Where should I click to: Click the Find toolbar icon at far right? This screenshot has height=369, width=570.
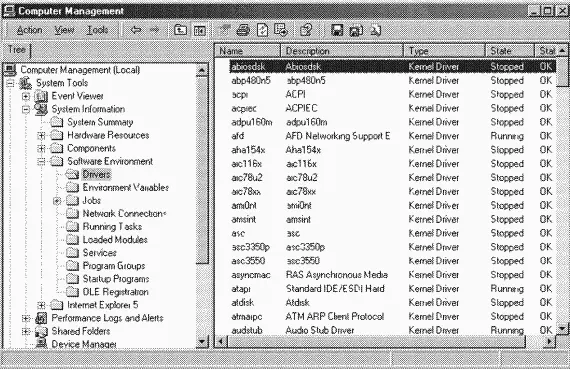click(x=375, y=30)
